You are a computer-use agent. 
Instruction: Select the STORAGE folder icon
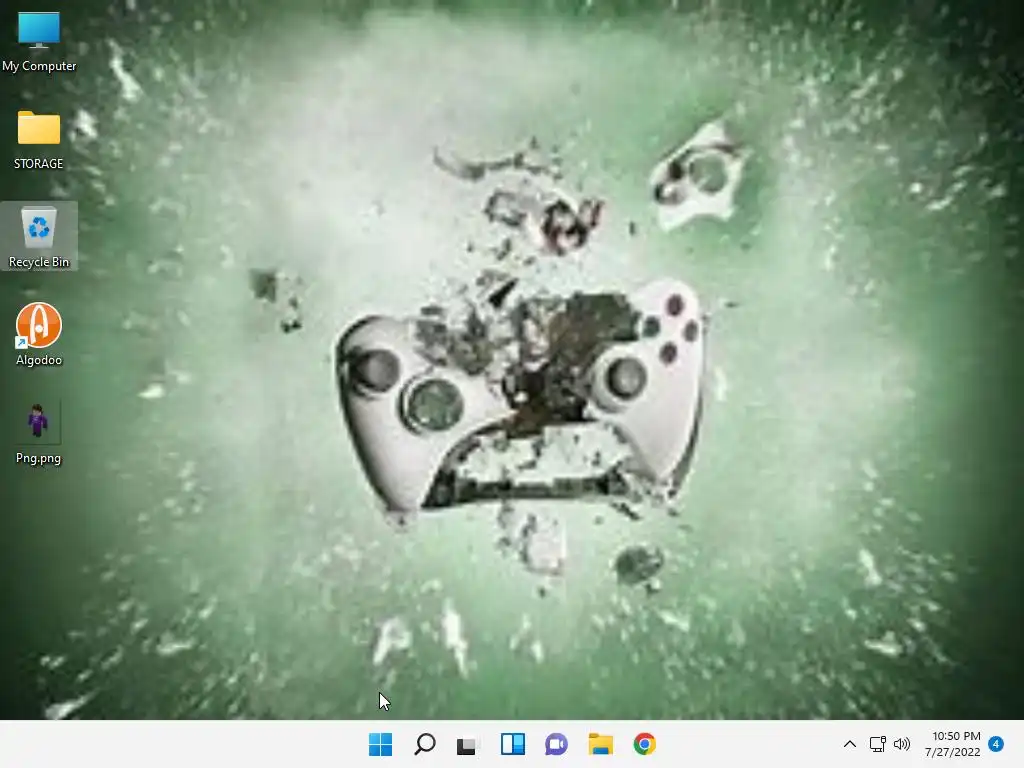[x=39, y=127]
